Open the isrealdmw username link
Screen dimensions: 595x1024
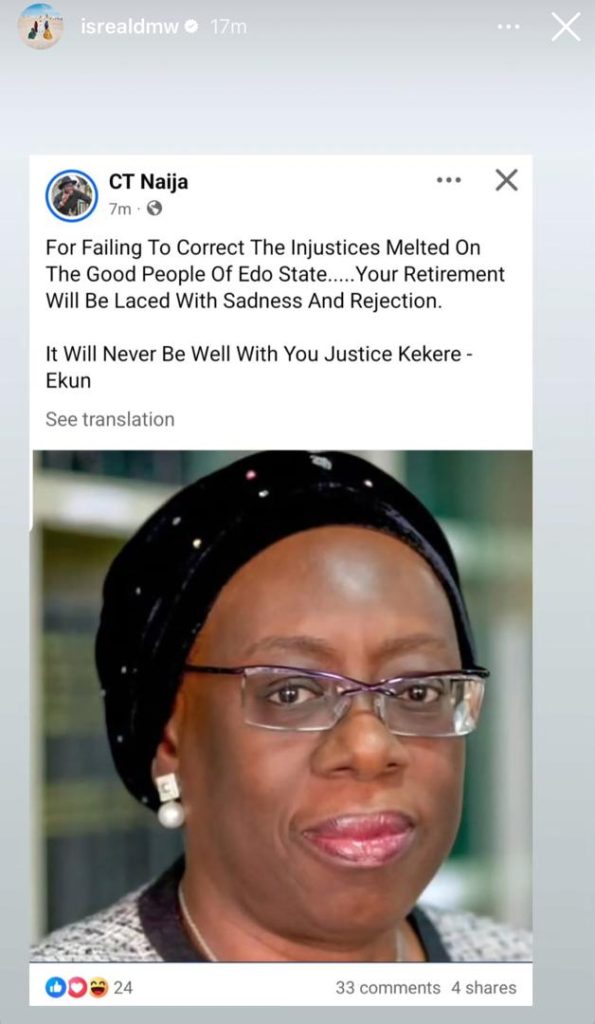(129, 27)
